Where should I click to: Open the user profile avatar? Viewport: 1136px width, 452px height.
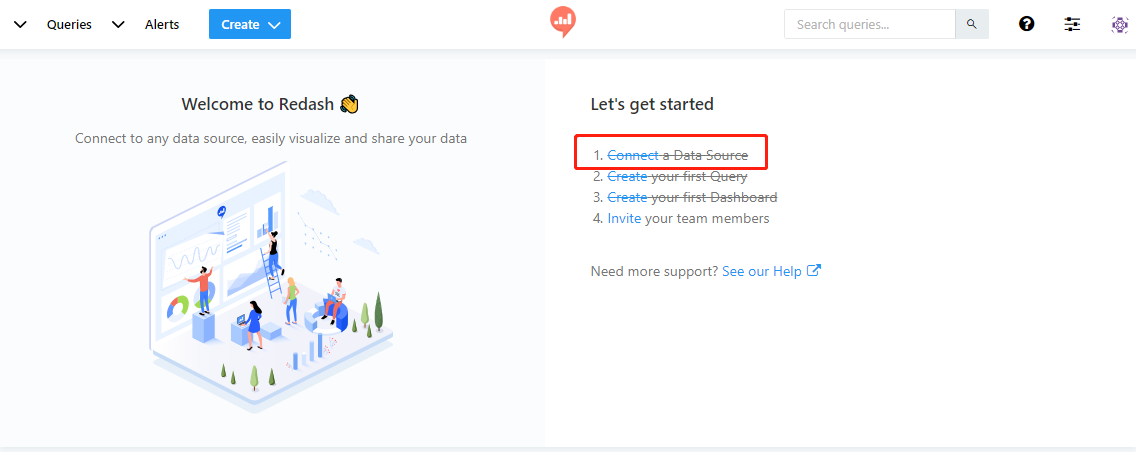coord(1119,24)
